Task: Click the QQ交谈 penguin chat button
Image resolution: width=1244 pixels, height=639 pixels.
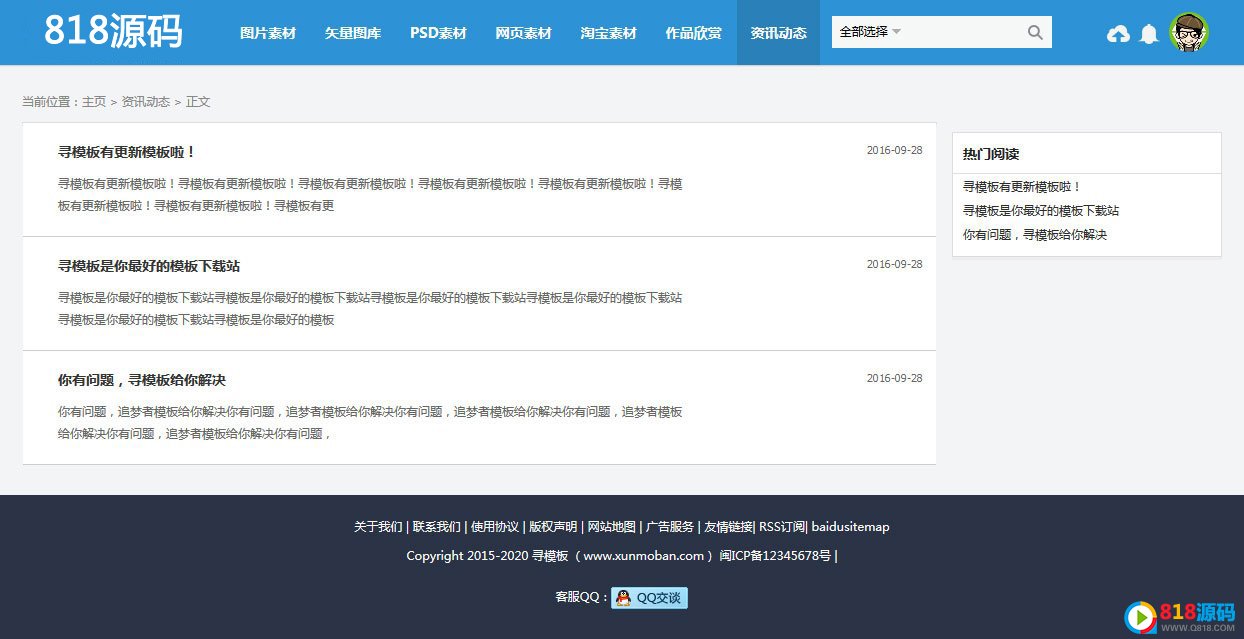Action: [x=649, y=598]
